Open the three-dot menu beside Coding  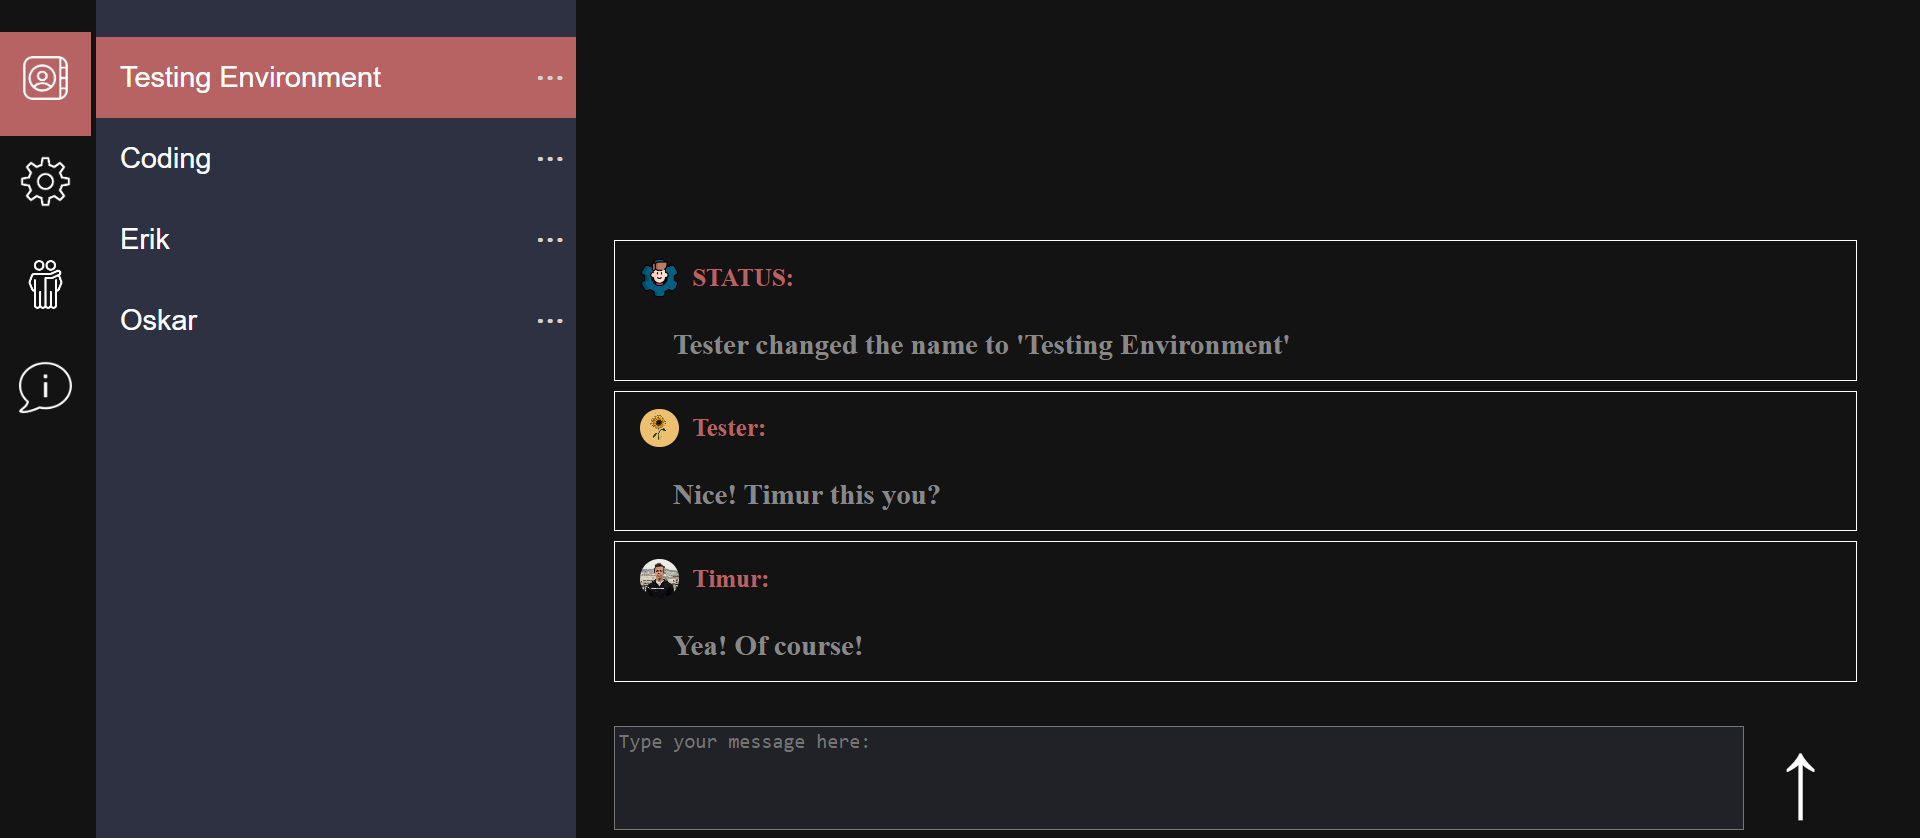(x=550, y=159)
